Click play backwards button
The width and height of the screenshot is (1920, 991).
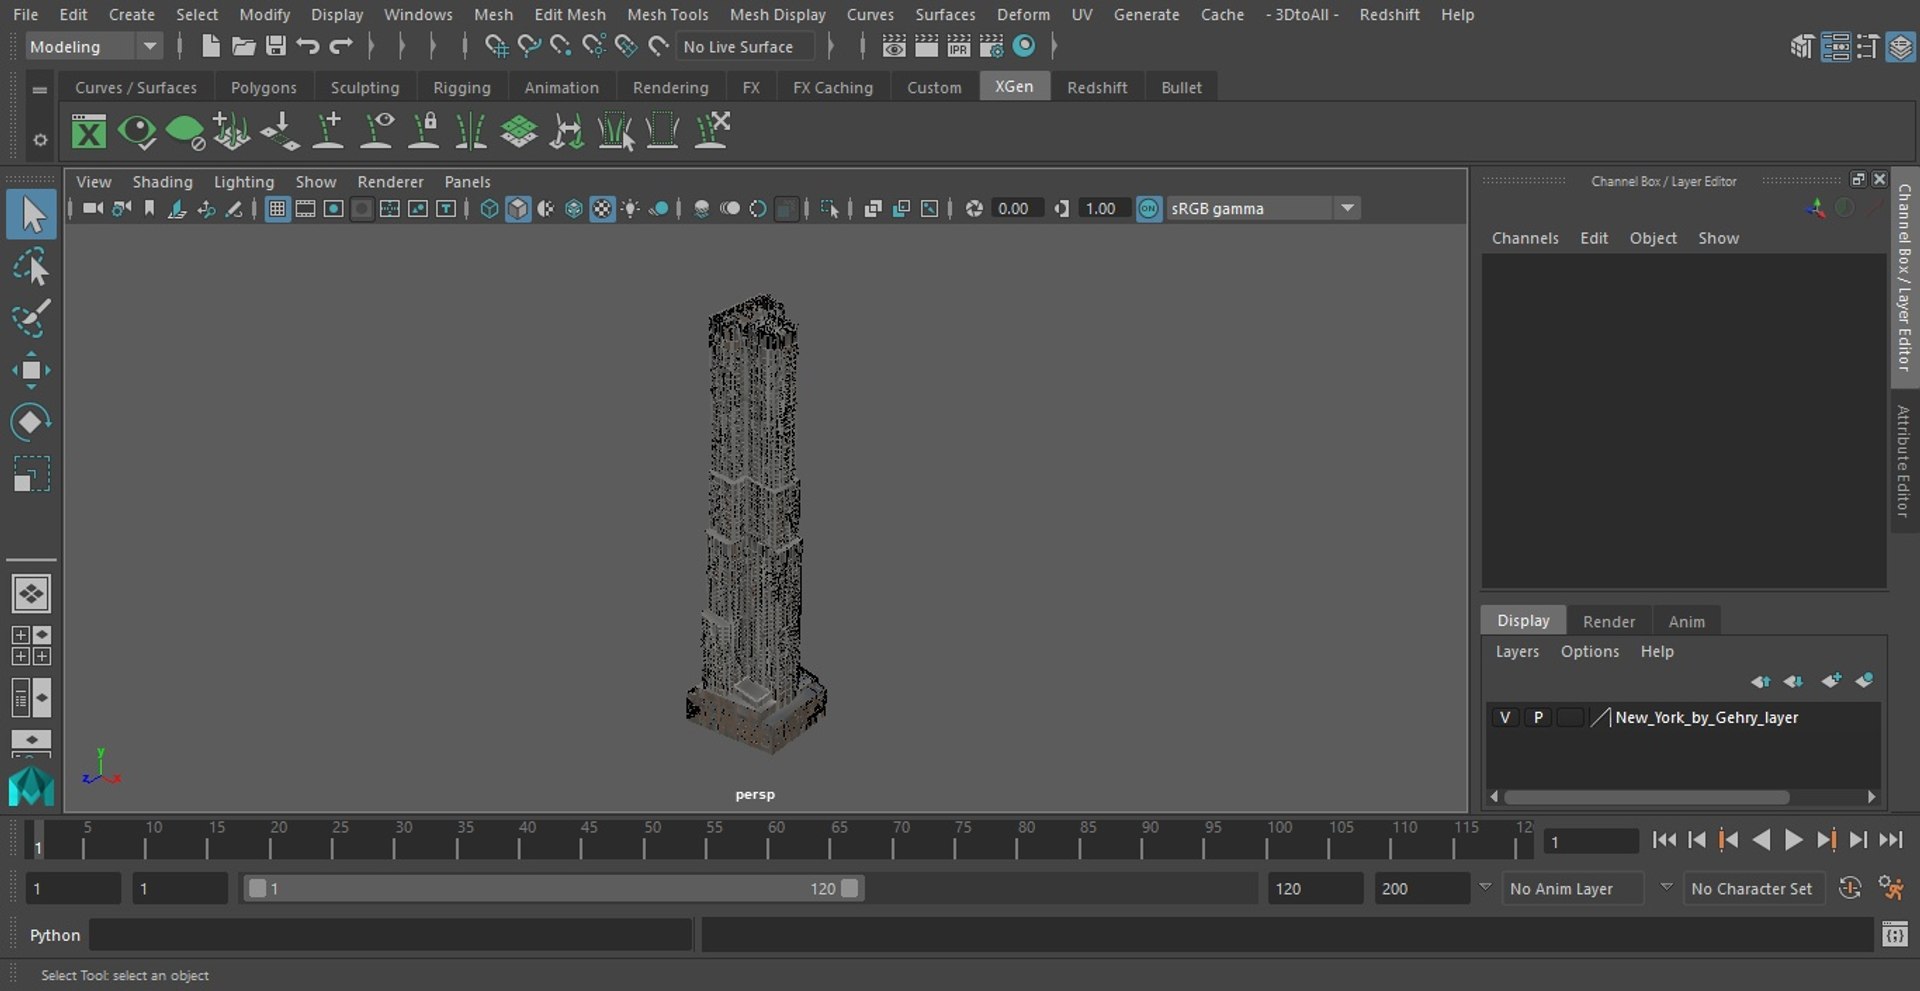[x=1761, y=840]
